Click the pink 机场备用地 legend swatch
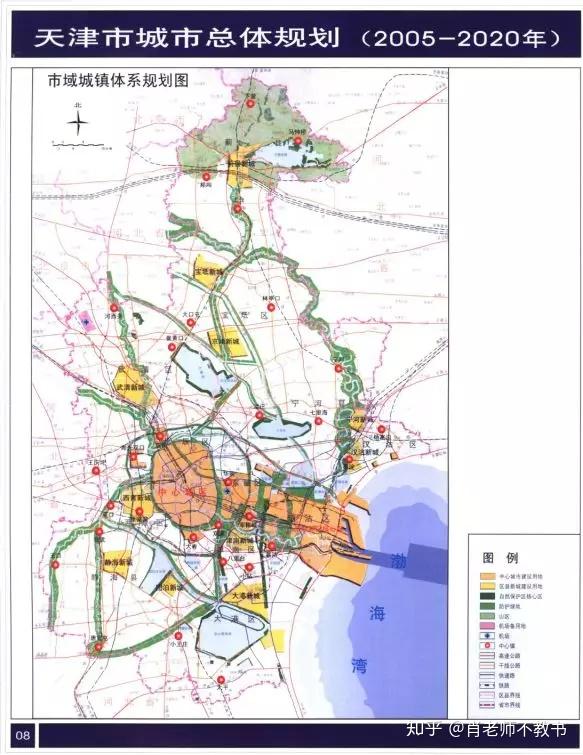 [x=488, y=626]
